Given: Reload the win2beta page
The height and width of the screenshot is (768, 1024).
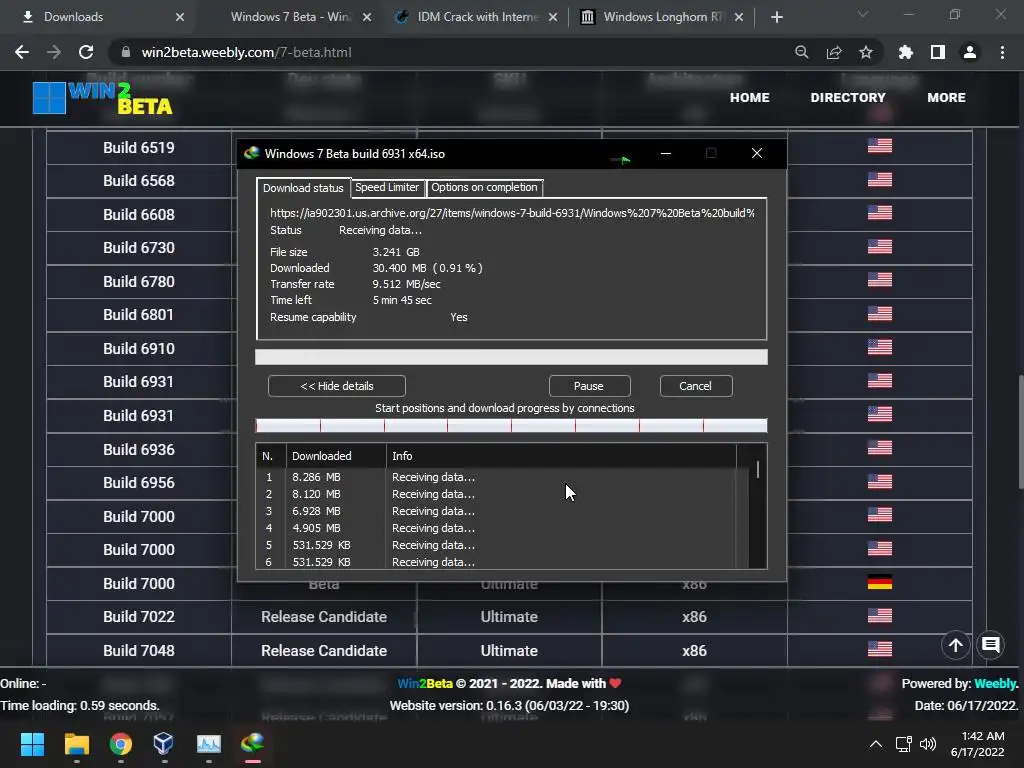Looking at the screenshot, I should [86, 52].
